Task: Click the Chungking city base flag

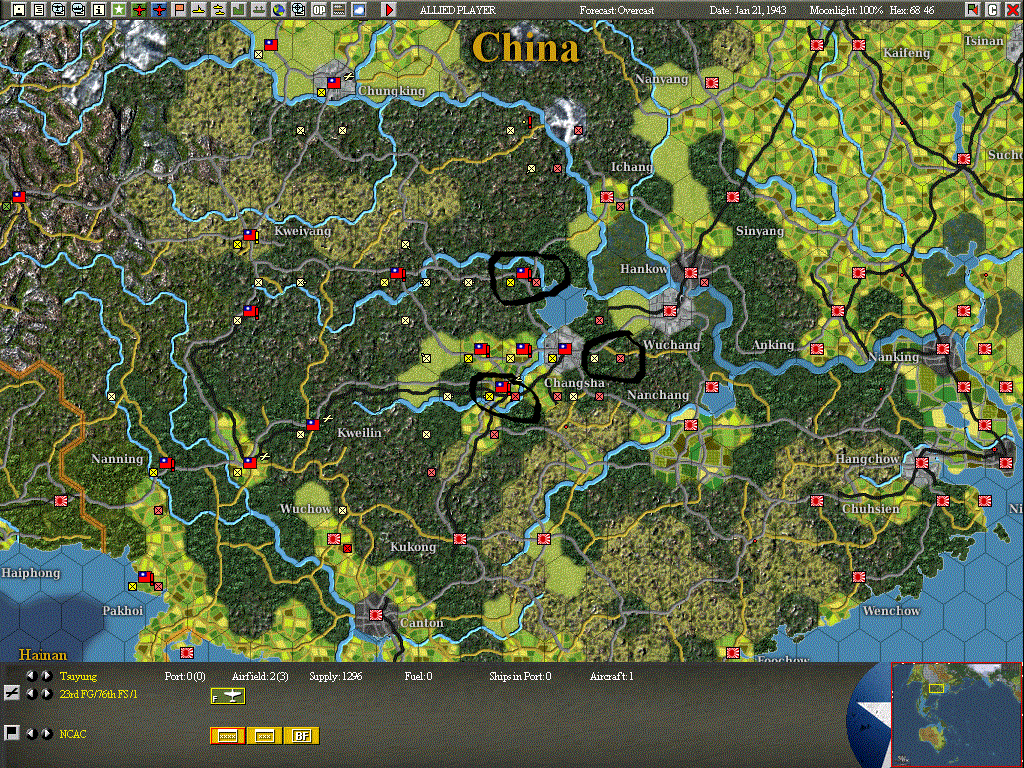Action: (x=334, y=83)
